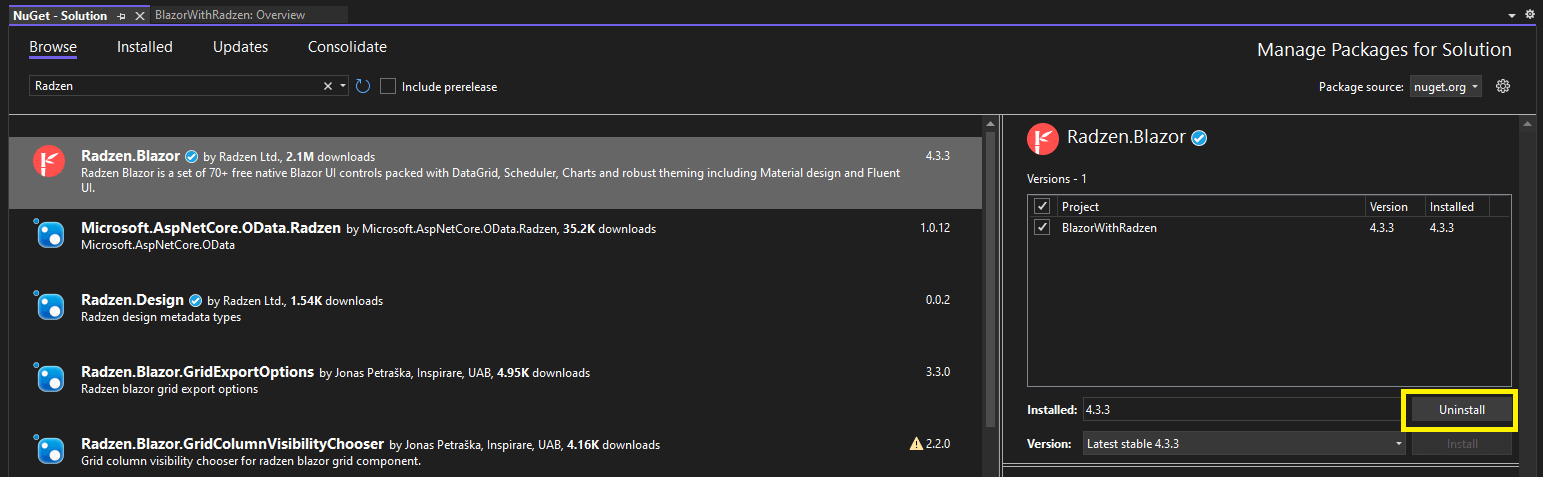Select Radzen.Blazor.GridColumnVisibilityChooser package title
1543x477 pixels.
(x=233, y=444)
